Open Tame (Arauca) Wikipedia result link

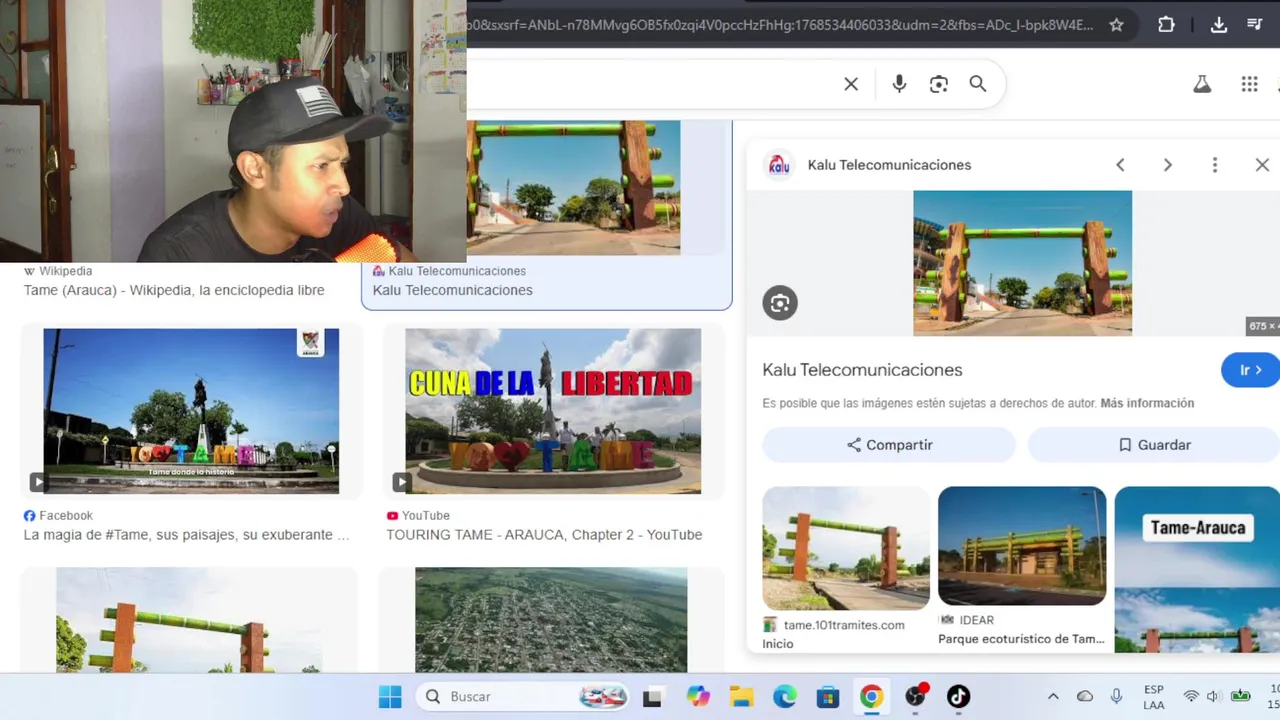174,290
